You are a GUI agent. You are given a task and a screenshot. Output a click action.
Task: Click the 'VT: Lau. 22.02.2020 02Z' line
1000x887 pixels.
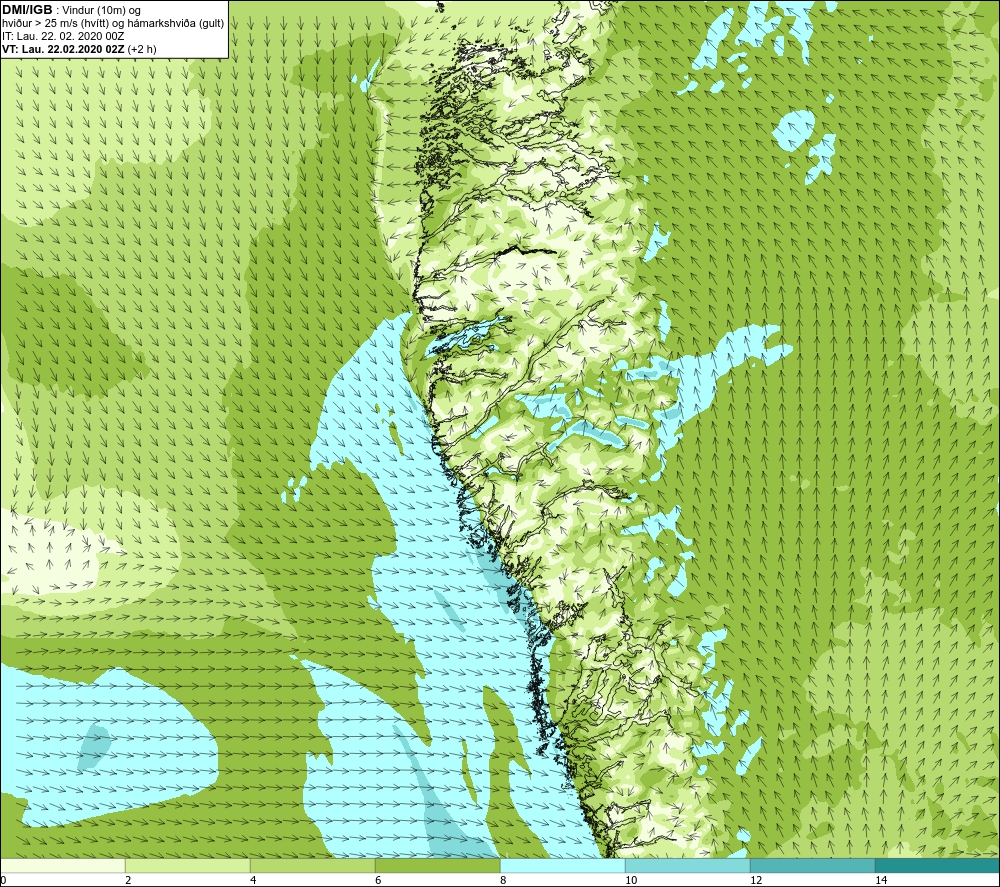pyautogui.click(x=79, y=49)
